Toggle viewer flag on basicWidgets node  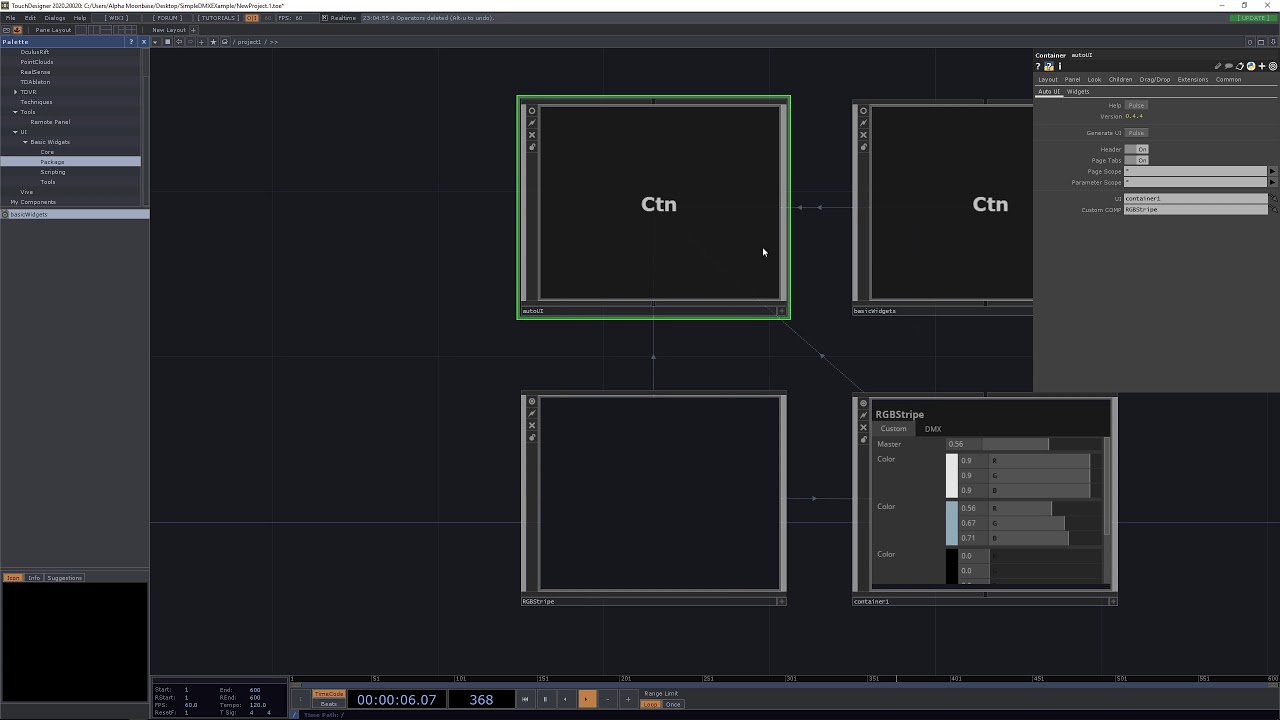coord(864,111)
